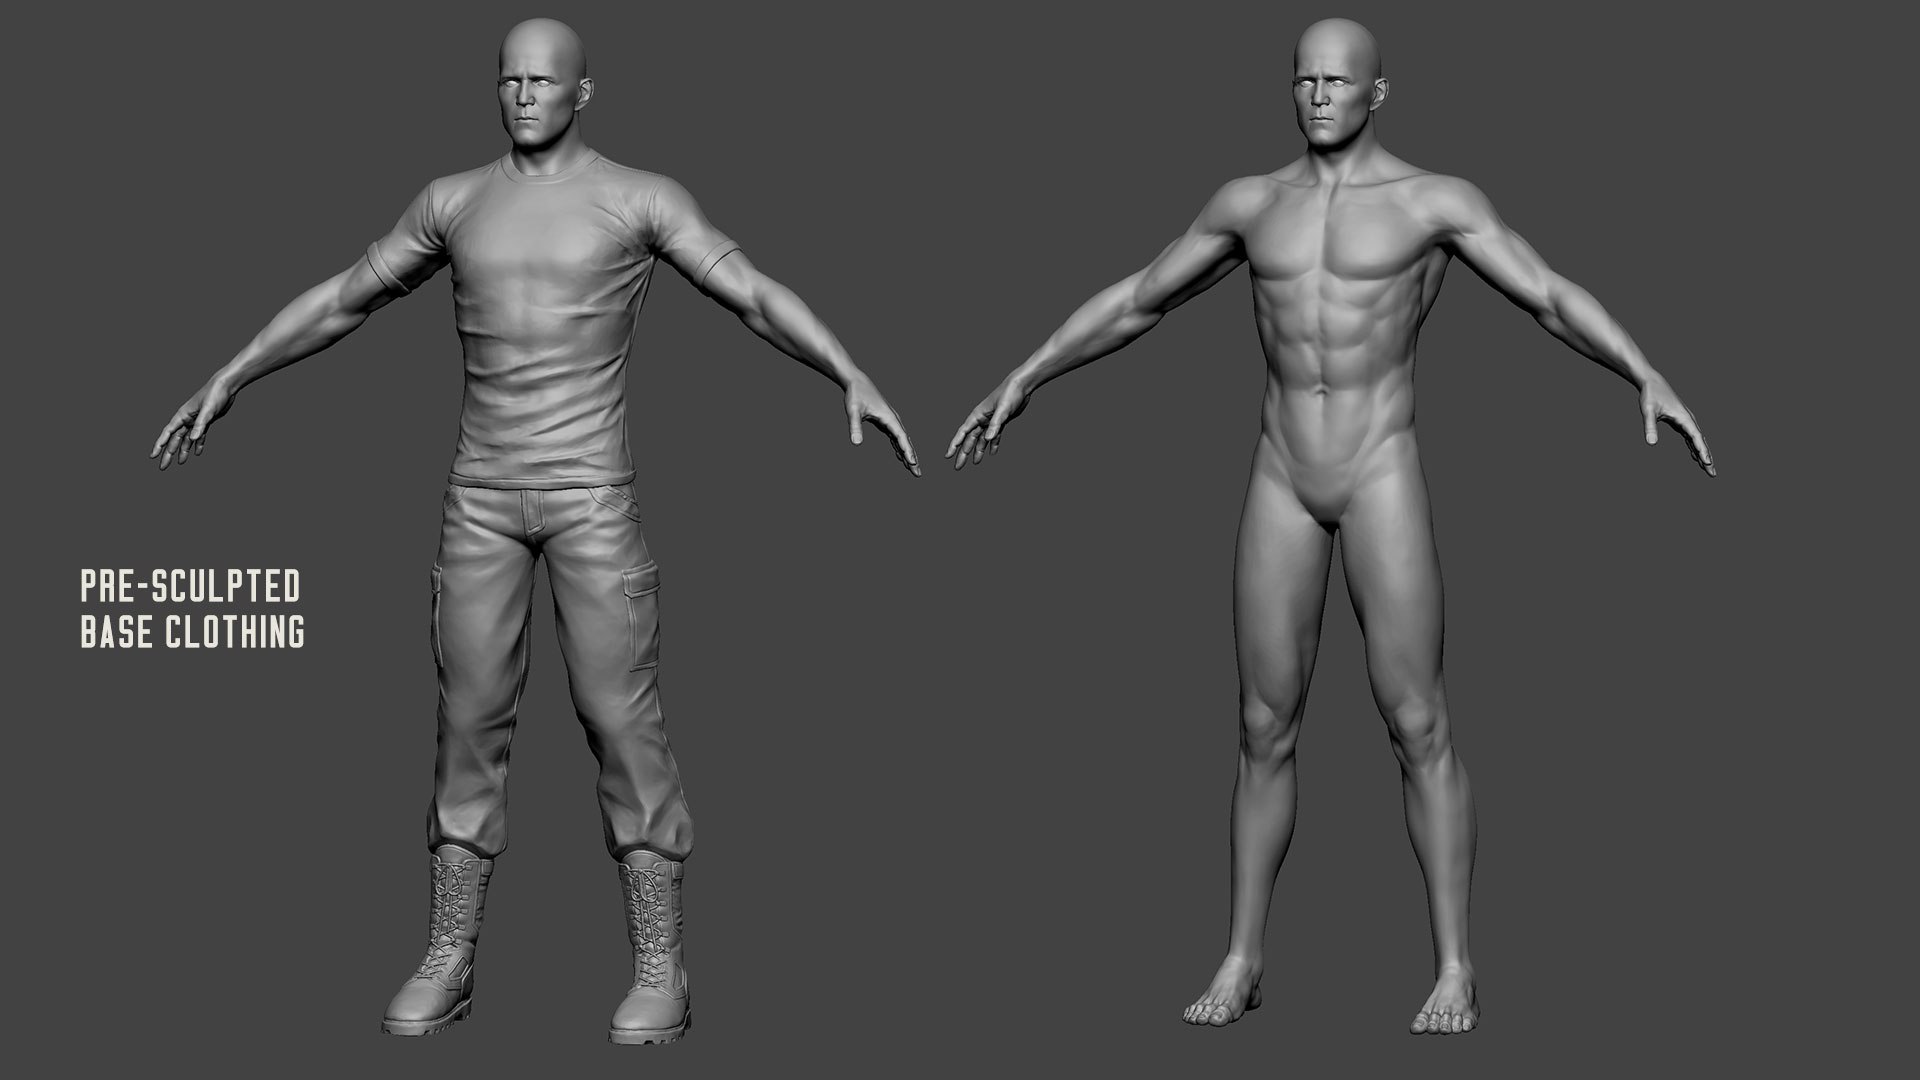Click the 'PRE-SCULPTED BASE CLOTHING' caption text
Screen dimensions: 1920x1080
click(x=192, y=609)
